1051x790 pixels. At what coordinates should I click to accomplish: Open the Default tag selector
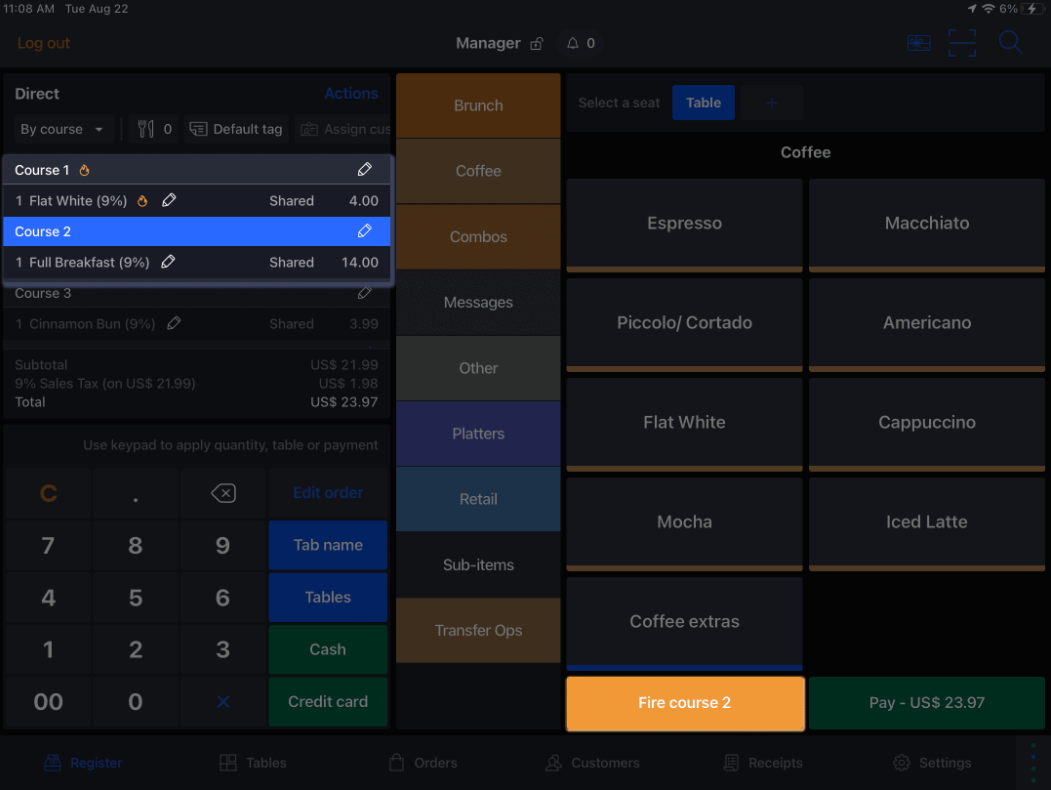point(237,129)
